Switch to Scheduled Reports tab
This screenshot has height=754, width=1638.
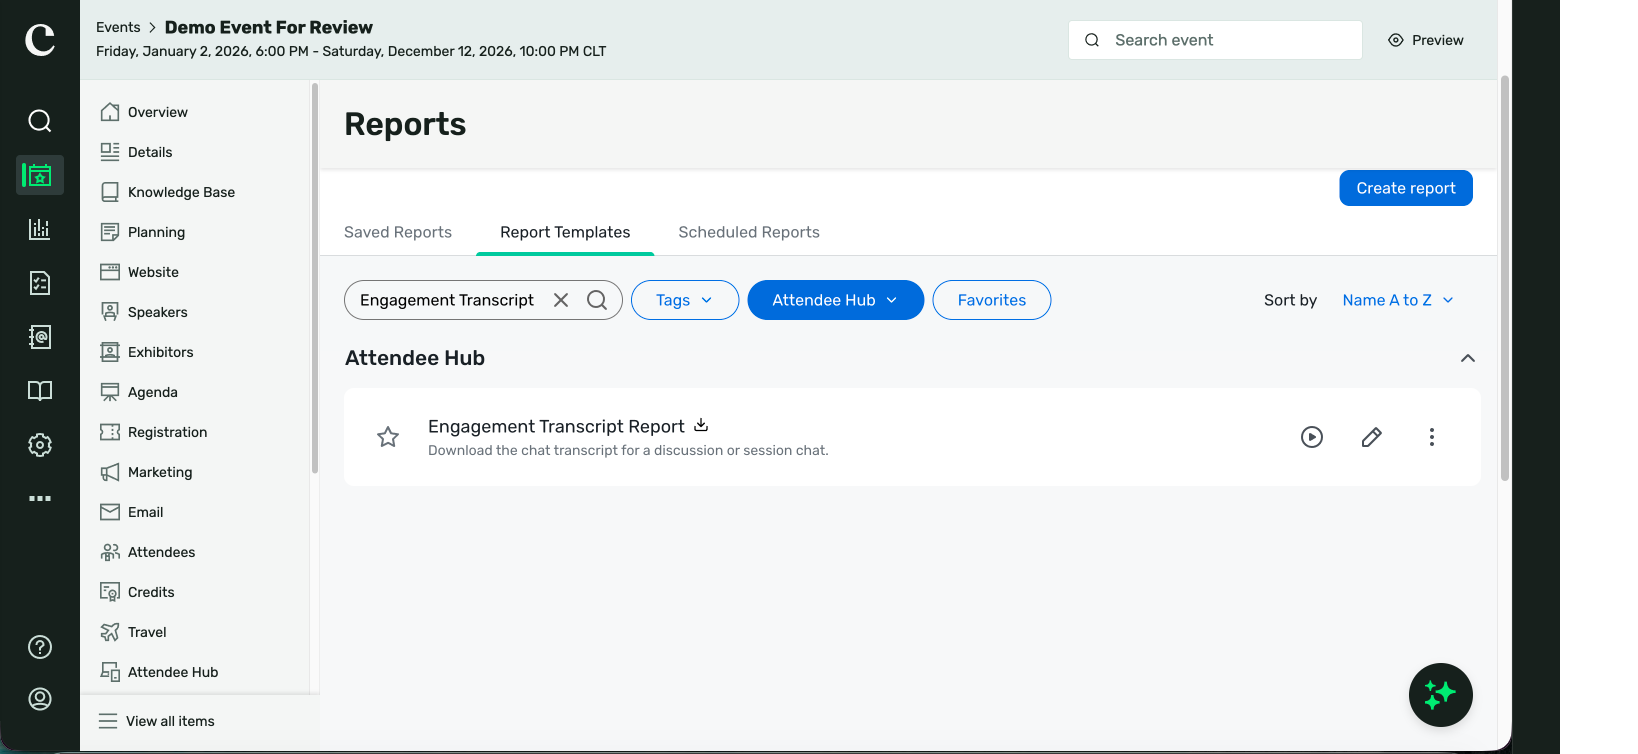coord(749,232)
